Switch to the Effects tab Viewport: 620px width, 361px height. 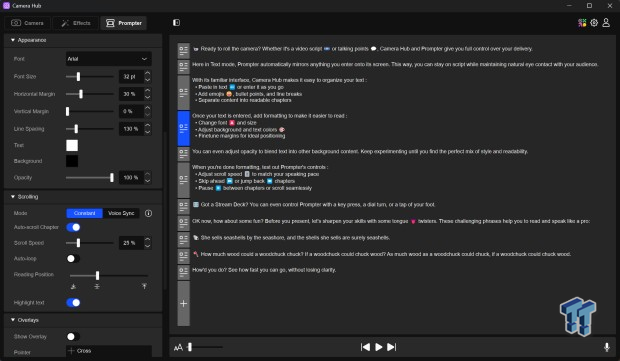(76, 23)
